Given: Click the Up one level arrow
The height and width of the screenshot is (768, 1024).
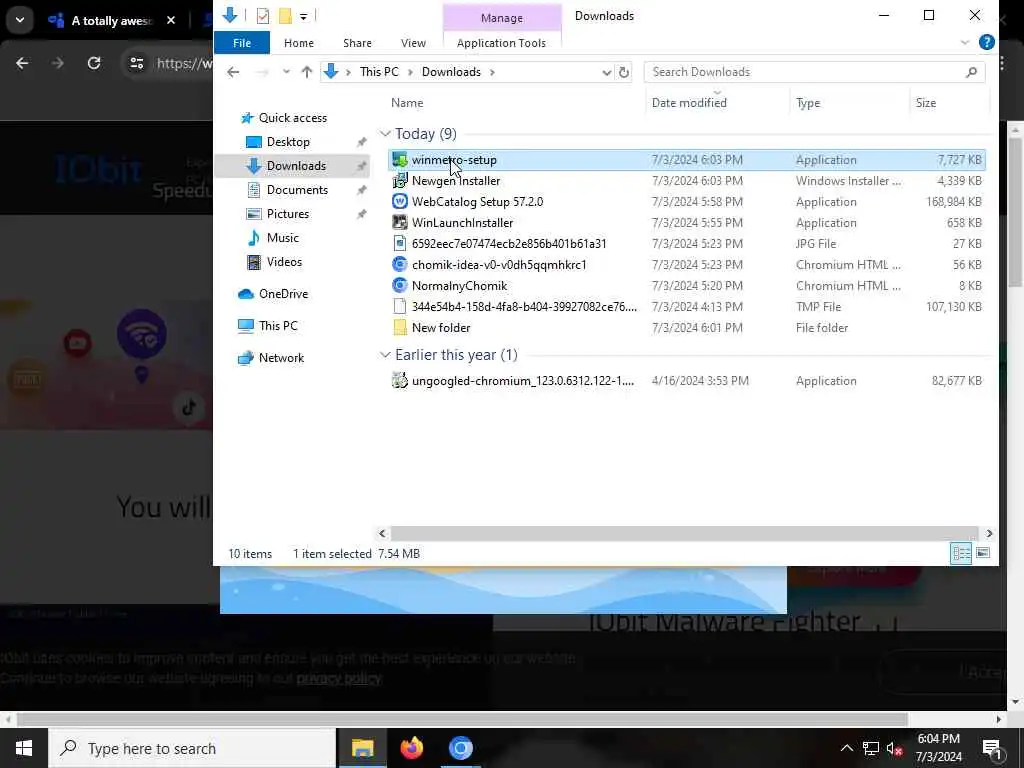Looking at the screenshot, I should pos(306,72).
